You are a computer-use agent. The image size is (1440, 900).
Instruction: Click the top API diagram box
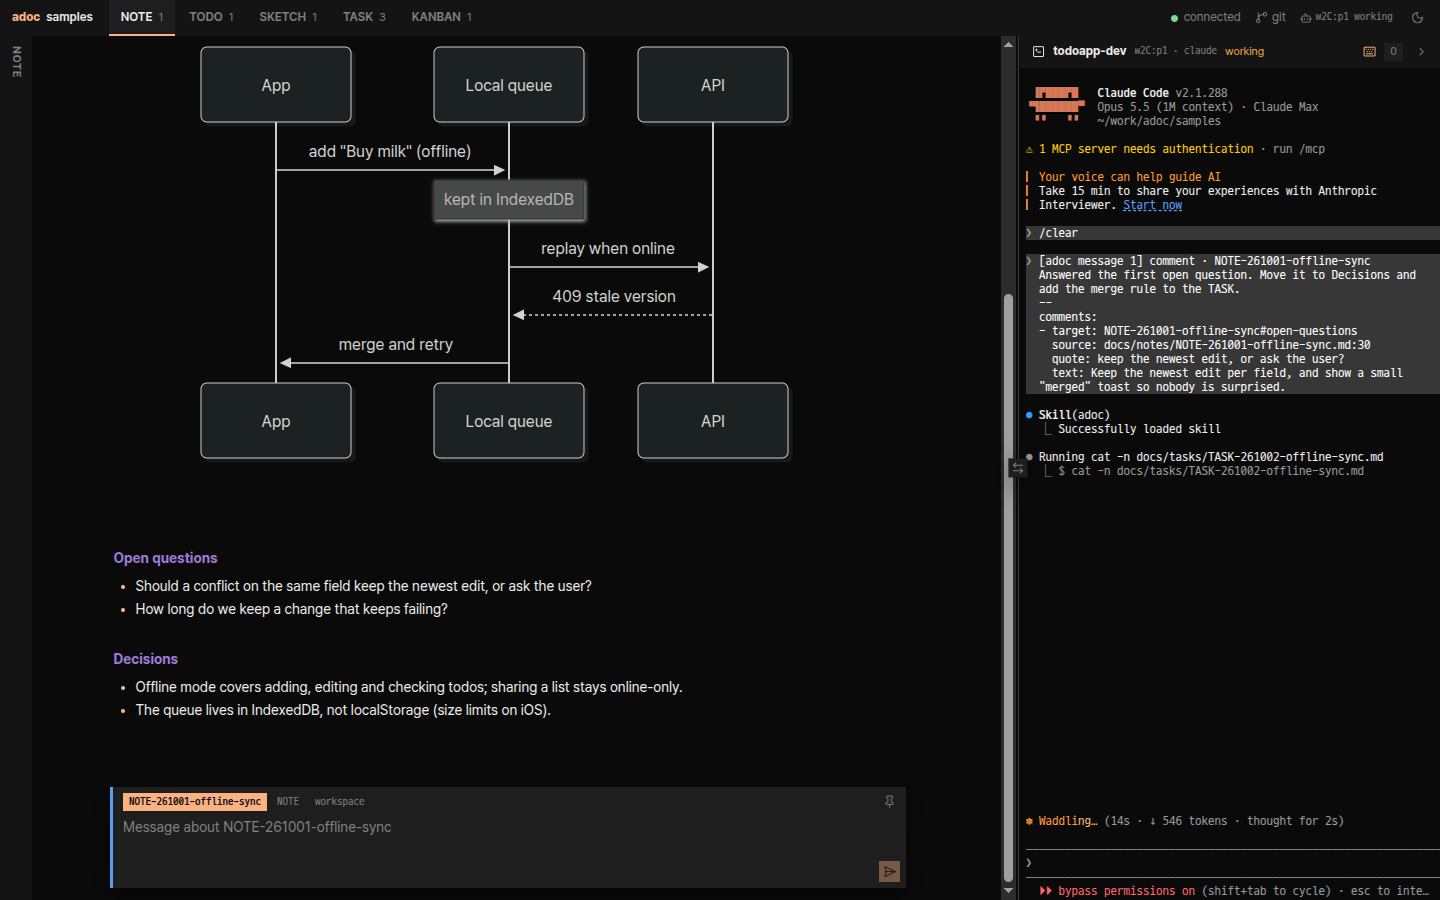pos(713,85)
